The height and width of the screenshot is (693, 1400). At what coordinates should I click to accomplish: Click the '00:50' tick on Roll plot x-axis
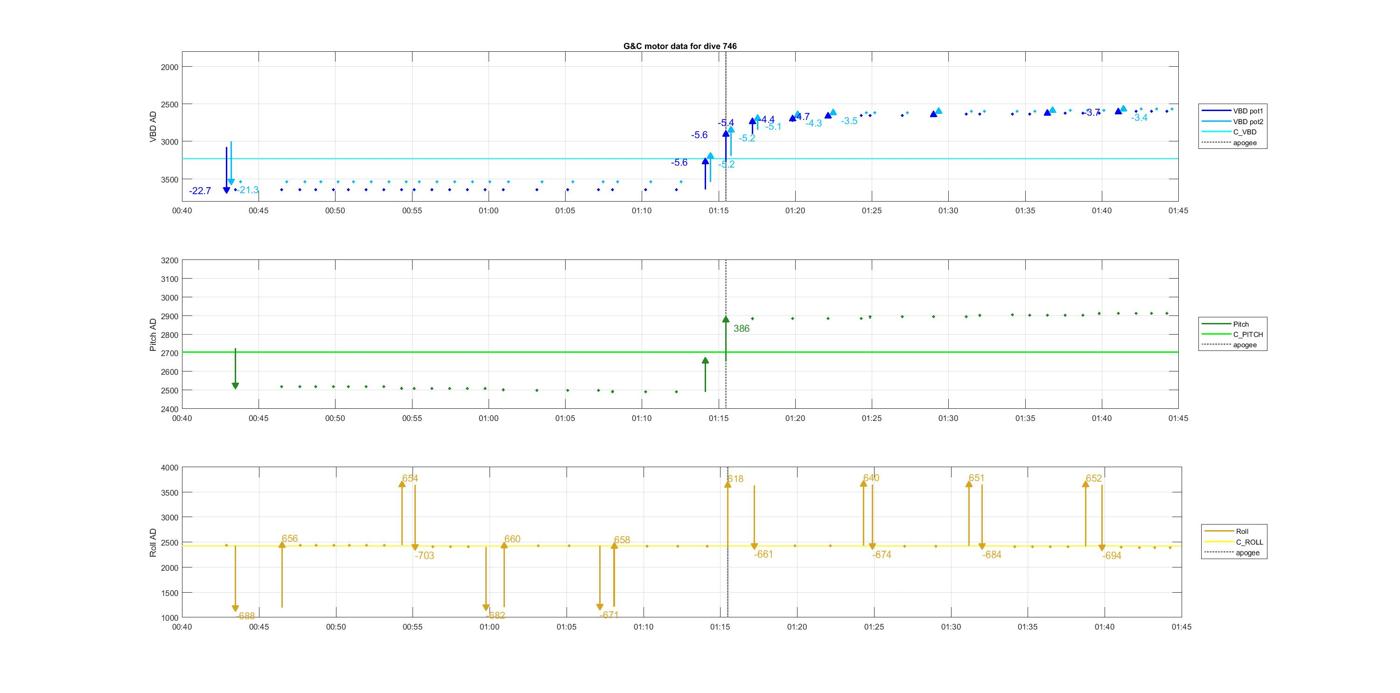click(335, 627)
